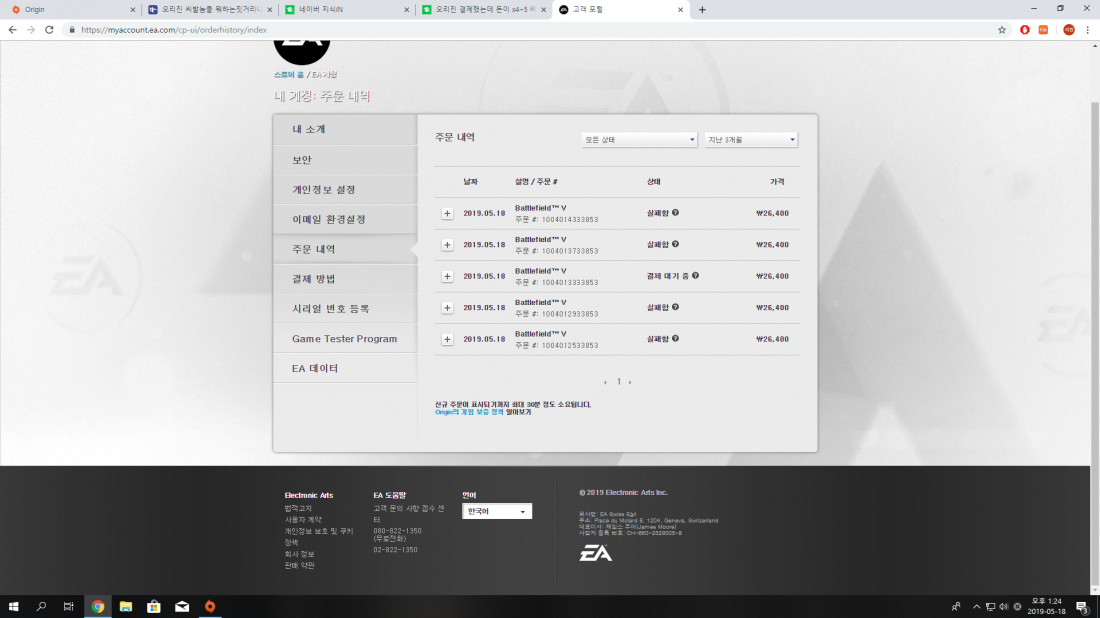Open the 한국어 language dropdown
This screenshot has height=618, width=1100.
pos(497,511)
